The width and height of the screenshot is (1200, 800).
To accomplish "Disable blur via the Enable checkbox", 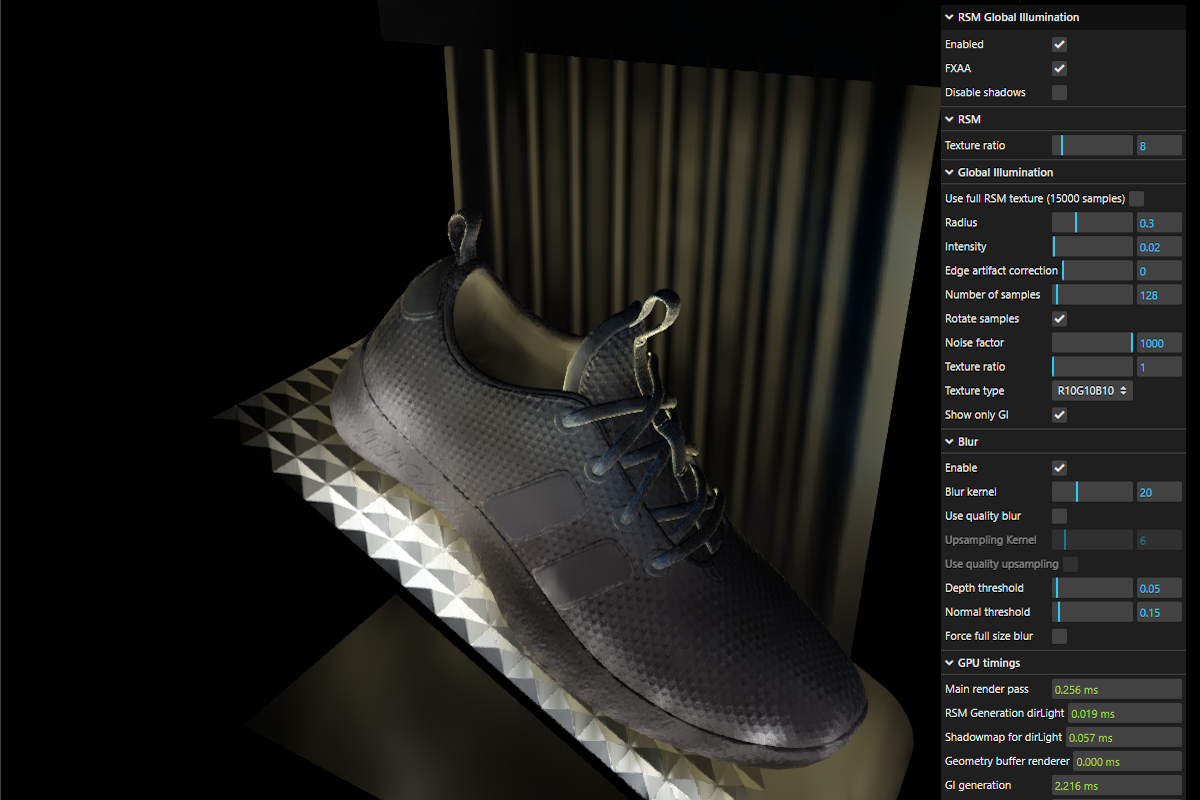I will tap(1058, 467).
